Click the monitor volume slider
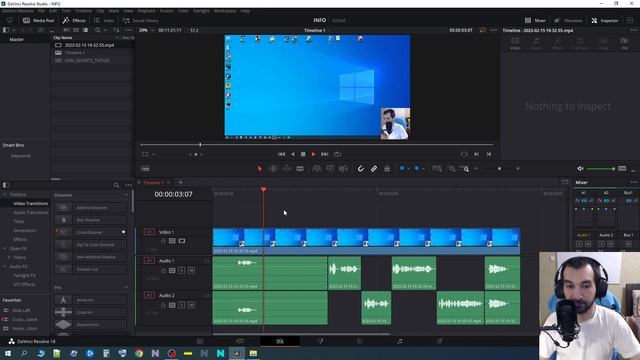 click(600, 169)
